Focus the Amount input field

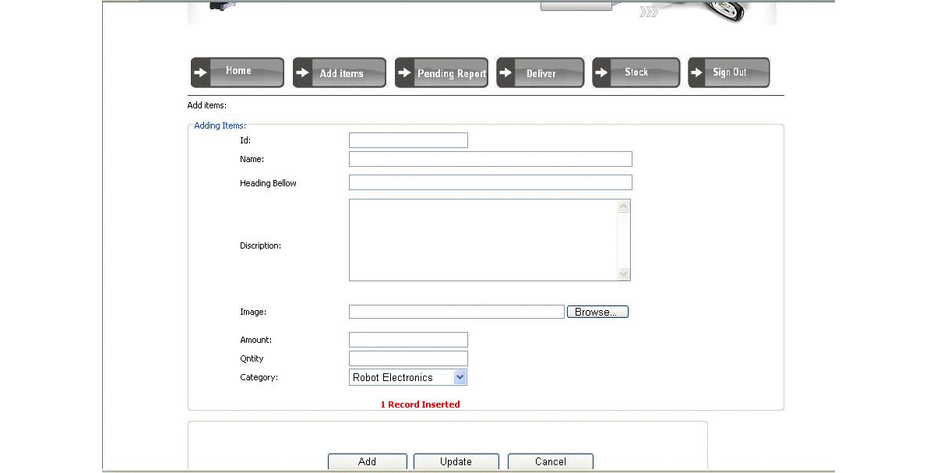(x=408, y=340)
